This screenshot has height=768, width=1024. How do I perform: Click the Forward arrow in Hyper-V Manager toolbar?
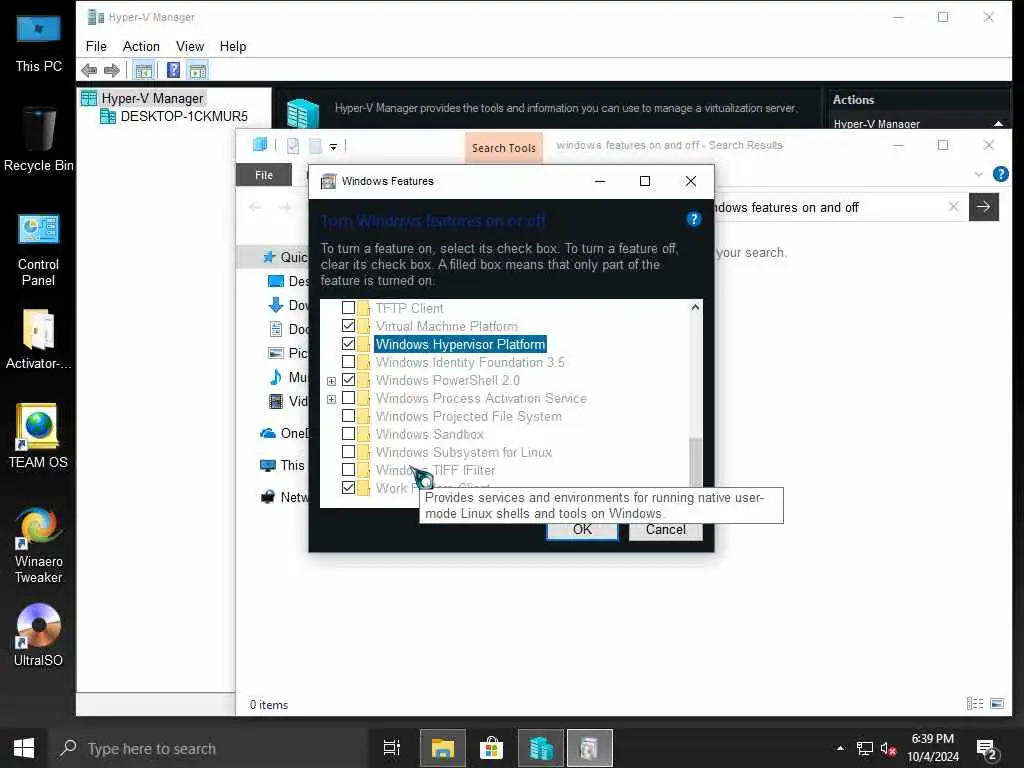[x=112, y=71]
